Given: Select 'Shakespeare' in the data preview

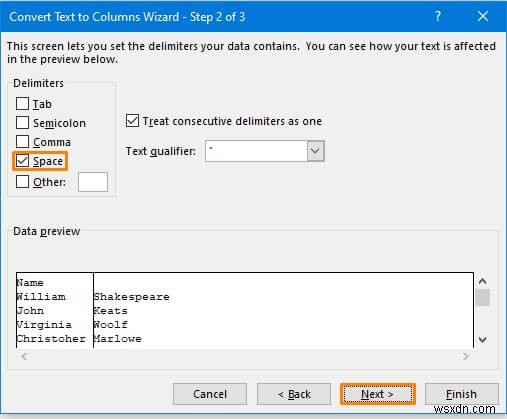Looking at the screenshot, I should (132, 297).
